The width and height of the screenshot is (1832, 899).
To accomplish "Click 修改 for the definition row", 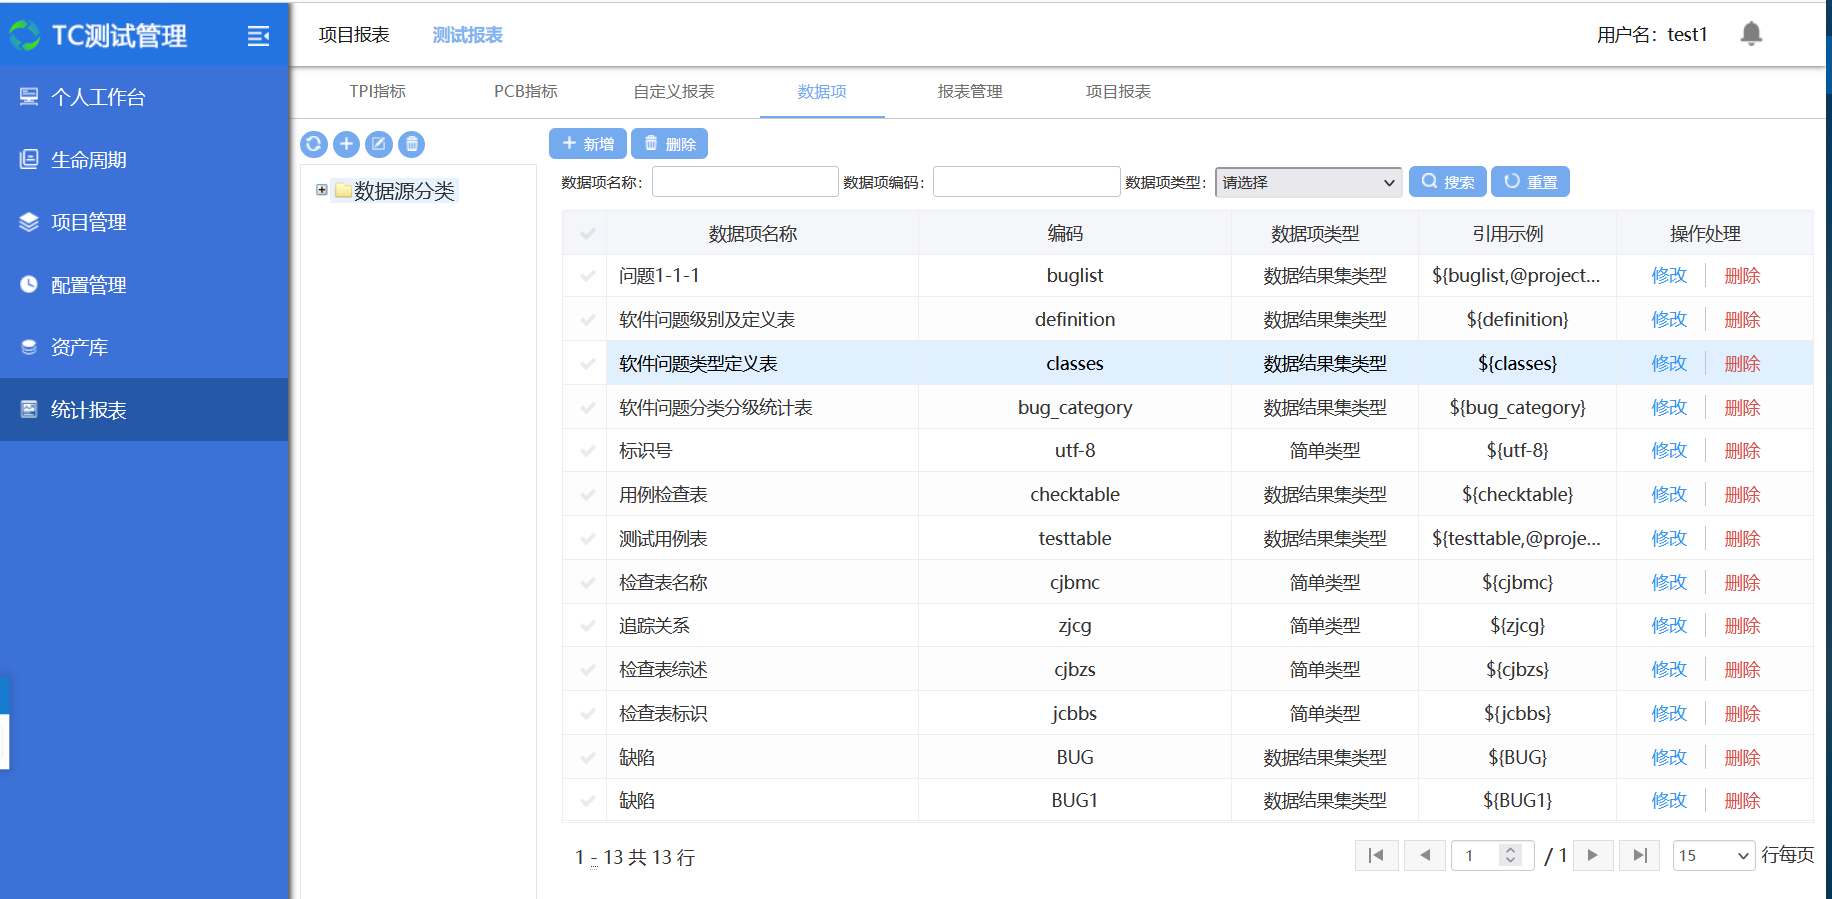I will [x=1668, y=320].
